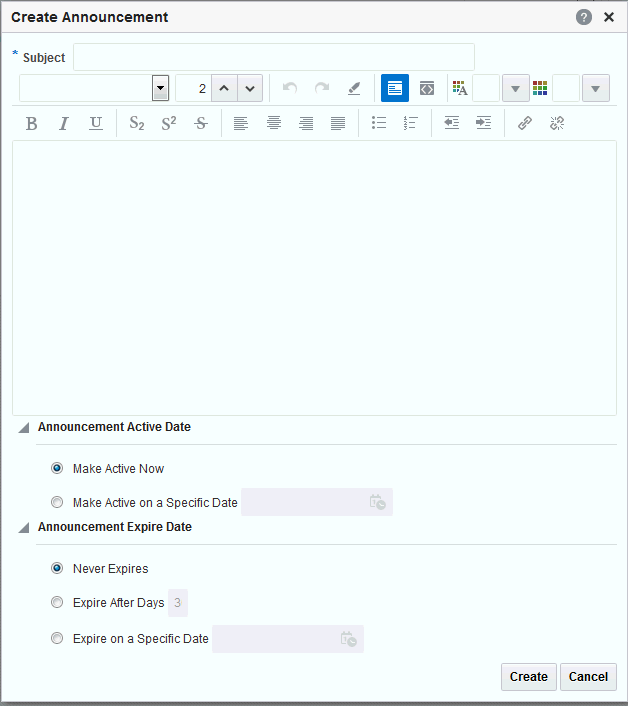Collapse Announcement Expire Date section
The height and width of the screenshot is (706, 628).
(x=24, y=527)
